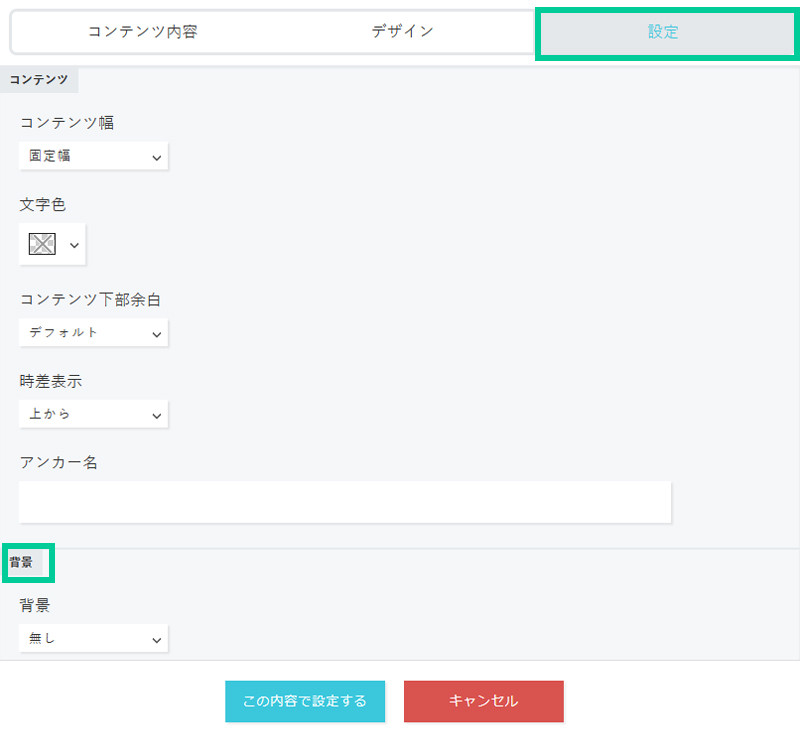Select the 設定 tab
The width and height of the screenshot is (800, 741).
(x=663, y=32)
